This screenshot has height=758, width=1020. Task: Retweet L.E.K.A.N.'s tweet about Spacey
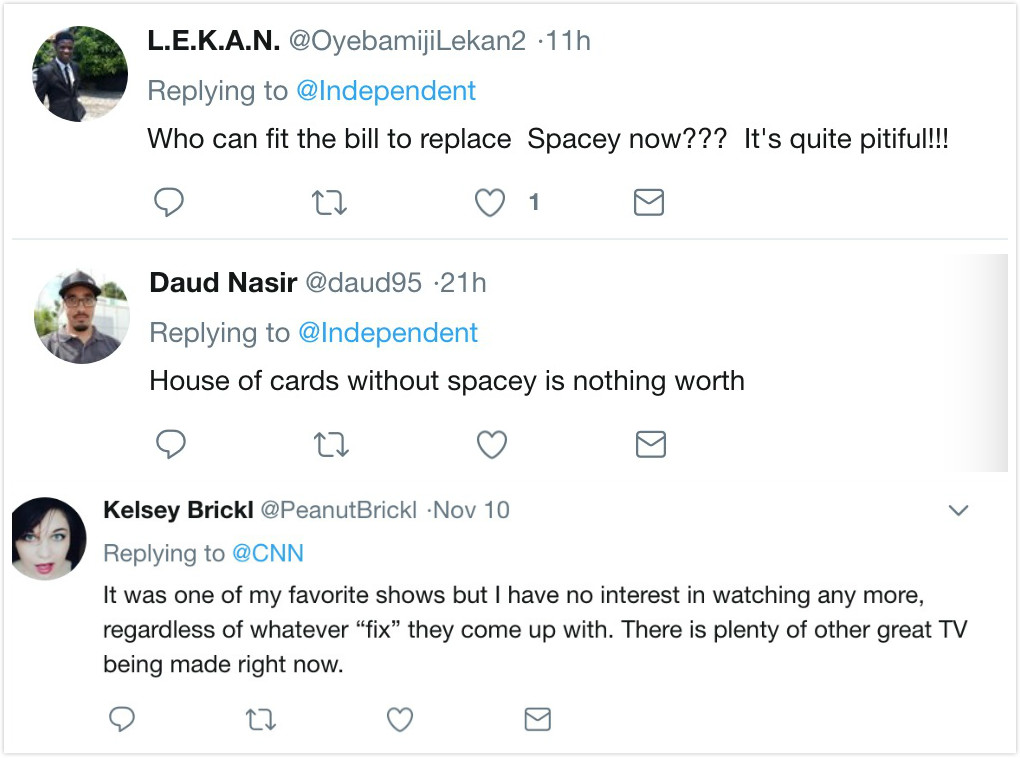tap(328, 203)
